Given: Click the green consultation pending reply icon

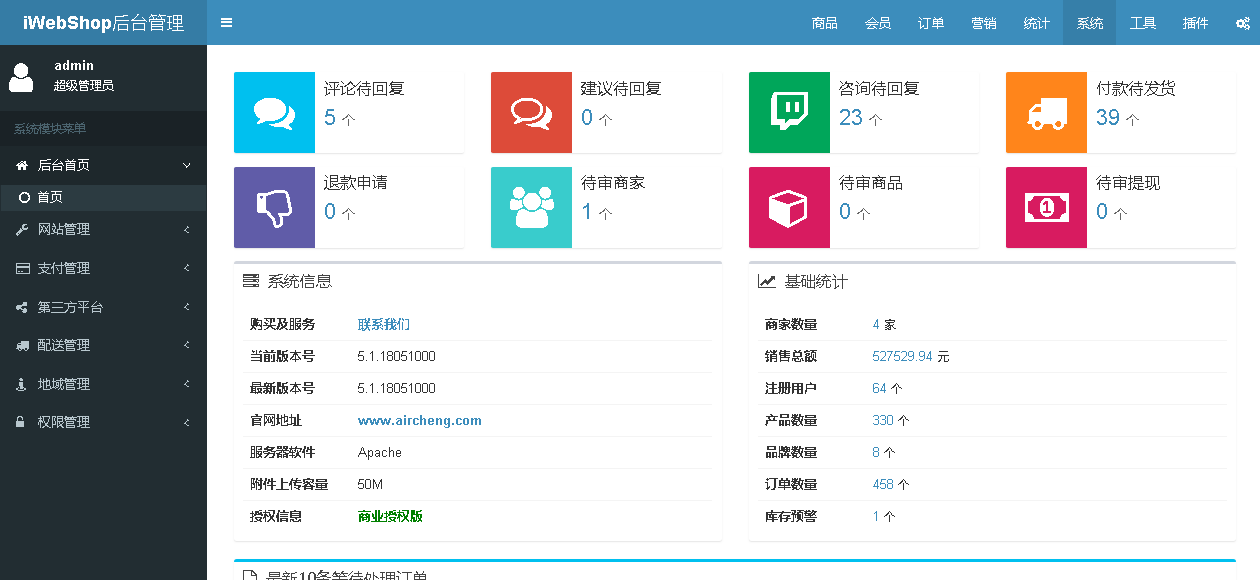Looking at the screenshot, I should 789,113.
